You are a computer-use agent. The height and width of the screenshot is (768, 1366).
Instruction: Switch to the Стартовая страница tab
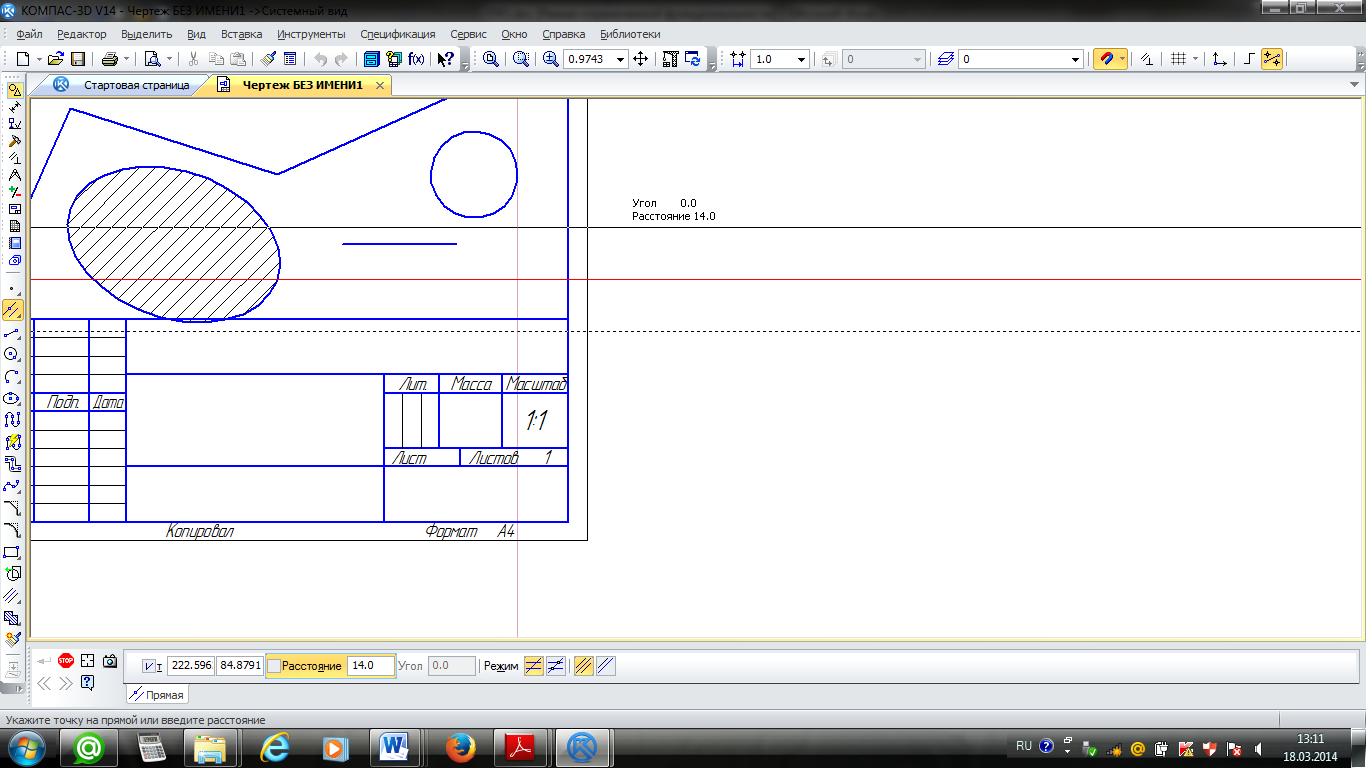click(x=136, y=86)
